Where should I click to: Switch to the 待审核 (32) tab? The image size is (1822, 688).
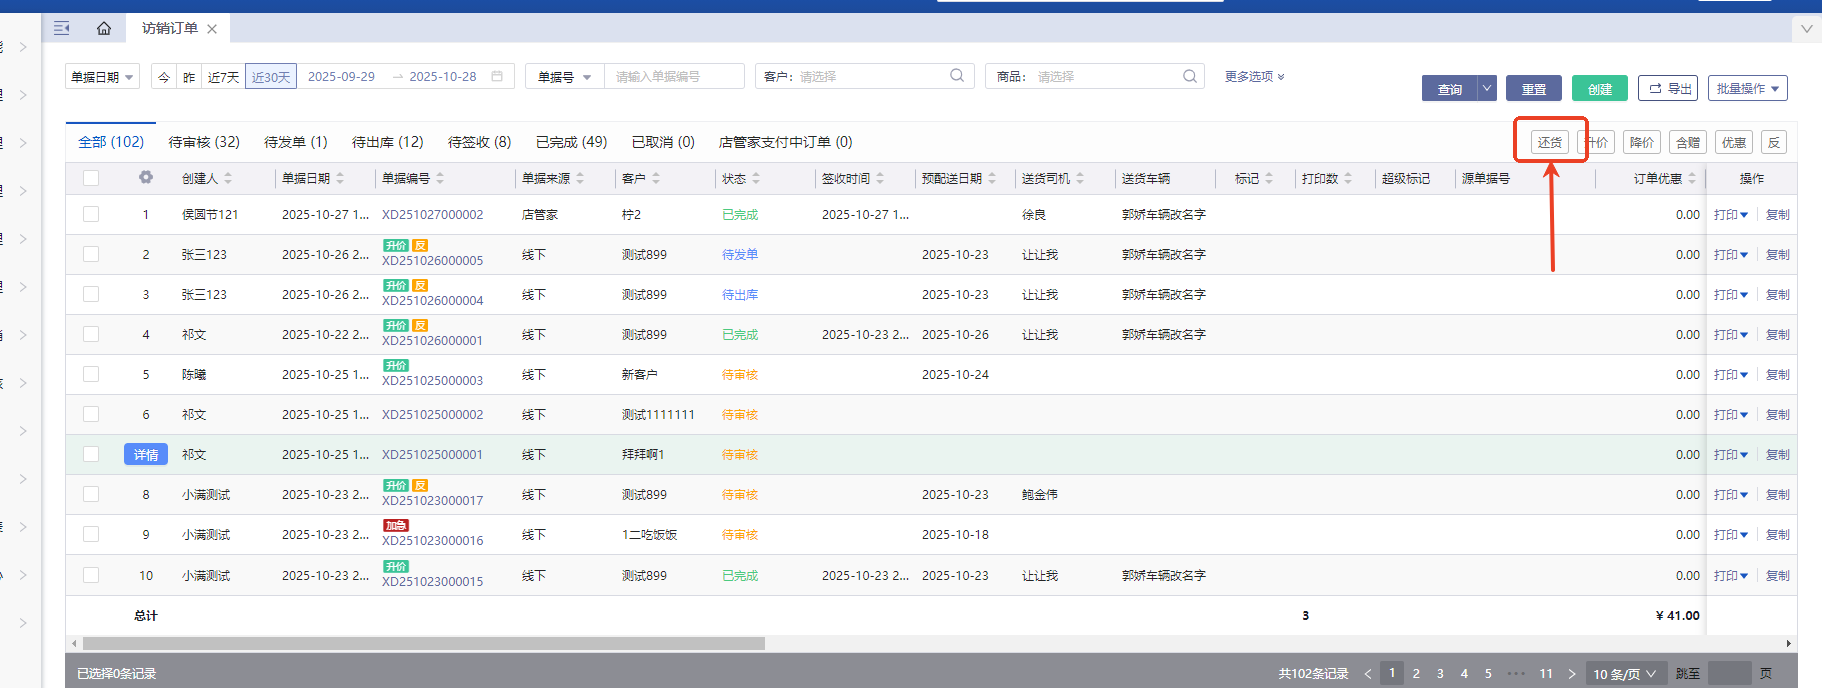click(x=204, y=142)
